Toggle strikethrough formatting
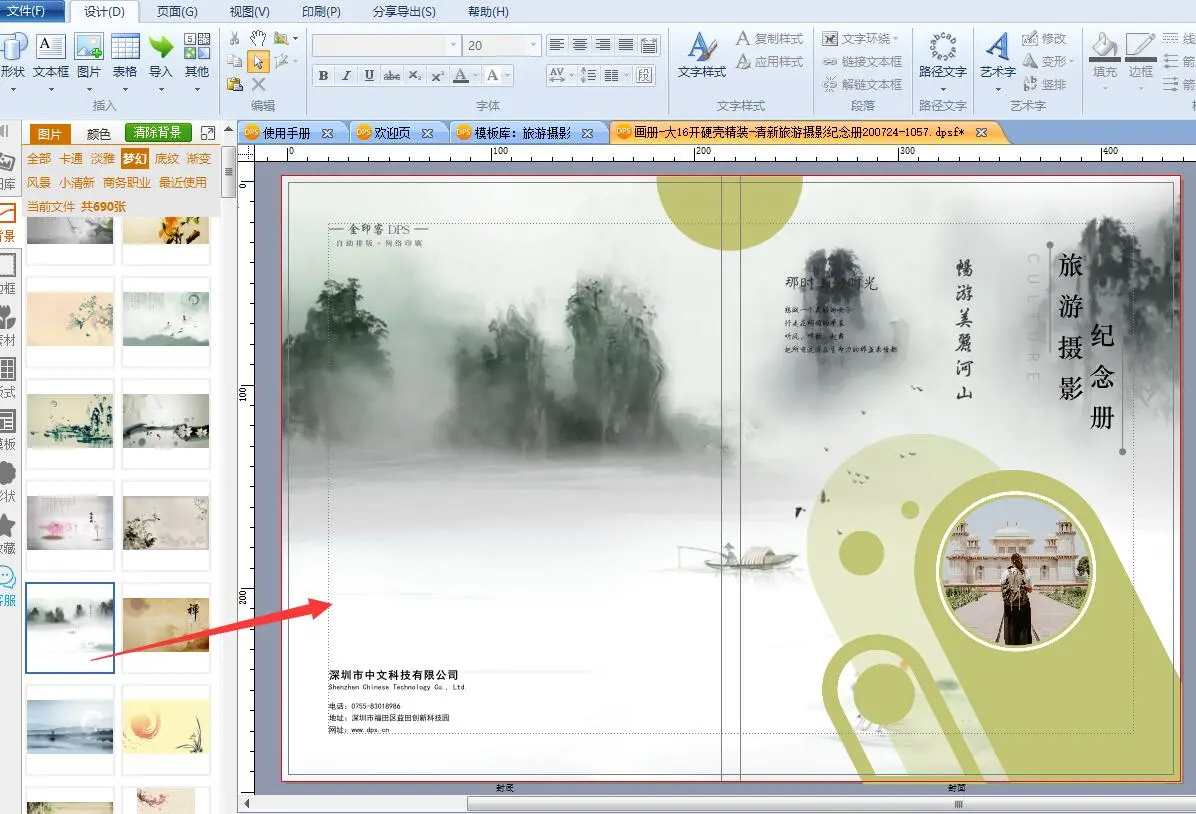 pyautogui.click(x=392, y=75)
